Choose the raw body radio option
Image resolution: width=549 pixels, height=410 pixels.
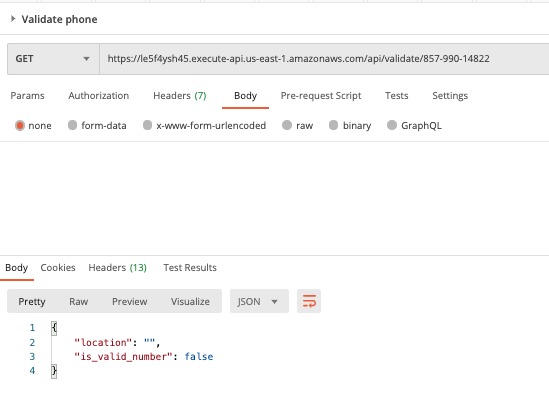point(287,125)
